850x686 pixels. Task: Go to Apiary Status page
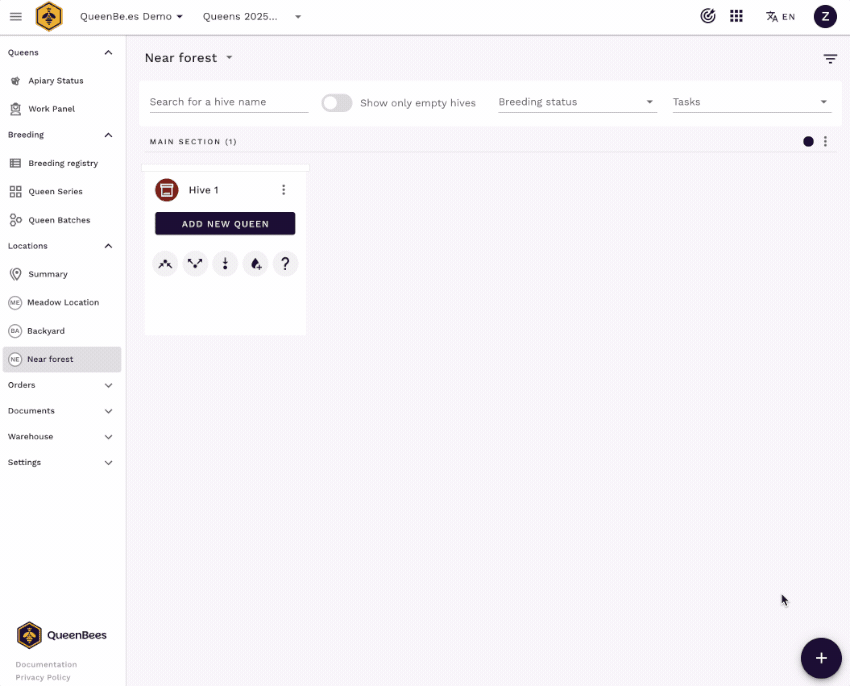click(x=55, y=81)
